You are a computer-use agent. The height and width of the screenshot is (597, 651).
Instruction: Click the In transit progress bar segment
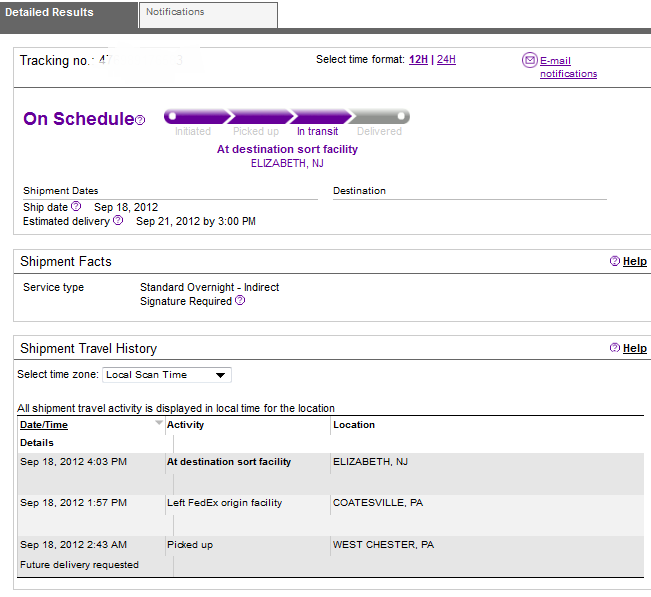click(321, 117)
